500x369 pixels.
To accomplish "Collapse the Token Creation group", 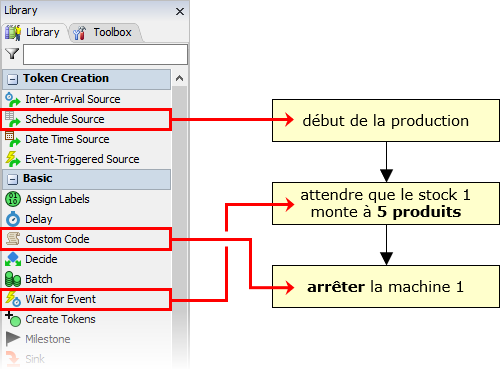I will (x=12, y=79).
